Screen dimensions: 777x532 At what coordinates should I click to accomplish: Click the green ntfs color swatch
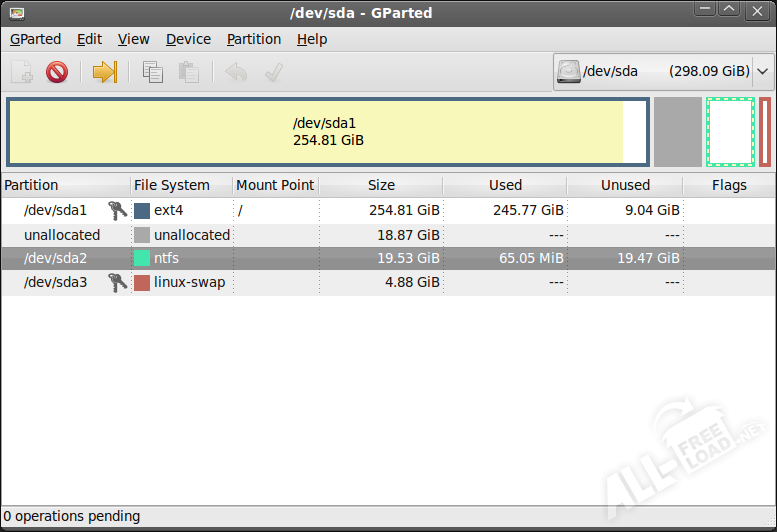pos(142,258)
